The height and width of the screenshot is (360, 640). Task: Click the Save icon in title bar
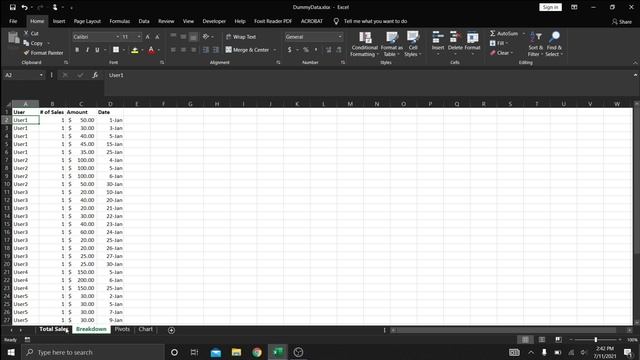coord(13,7)
